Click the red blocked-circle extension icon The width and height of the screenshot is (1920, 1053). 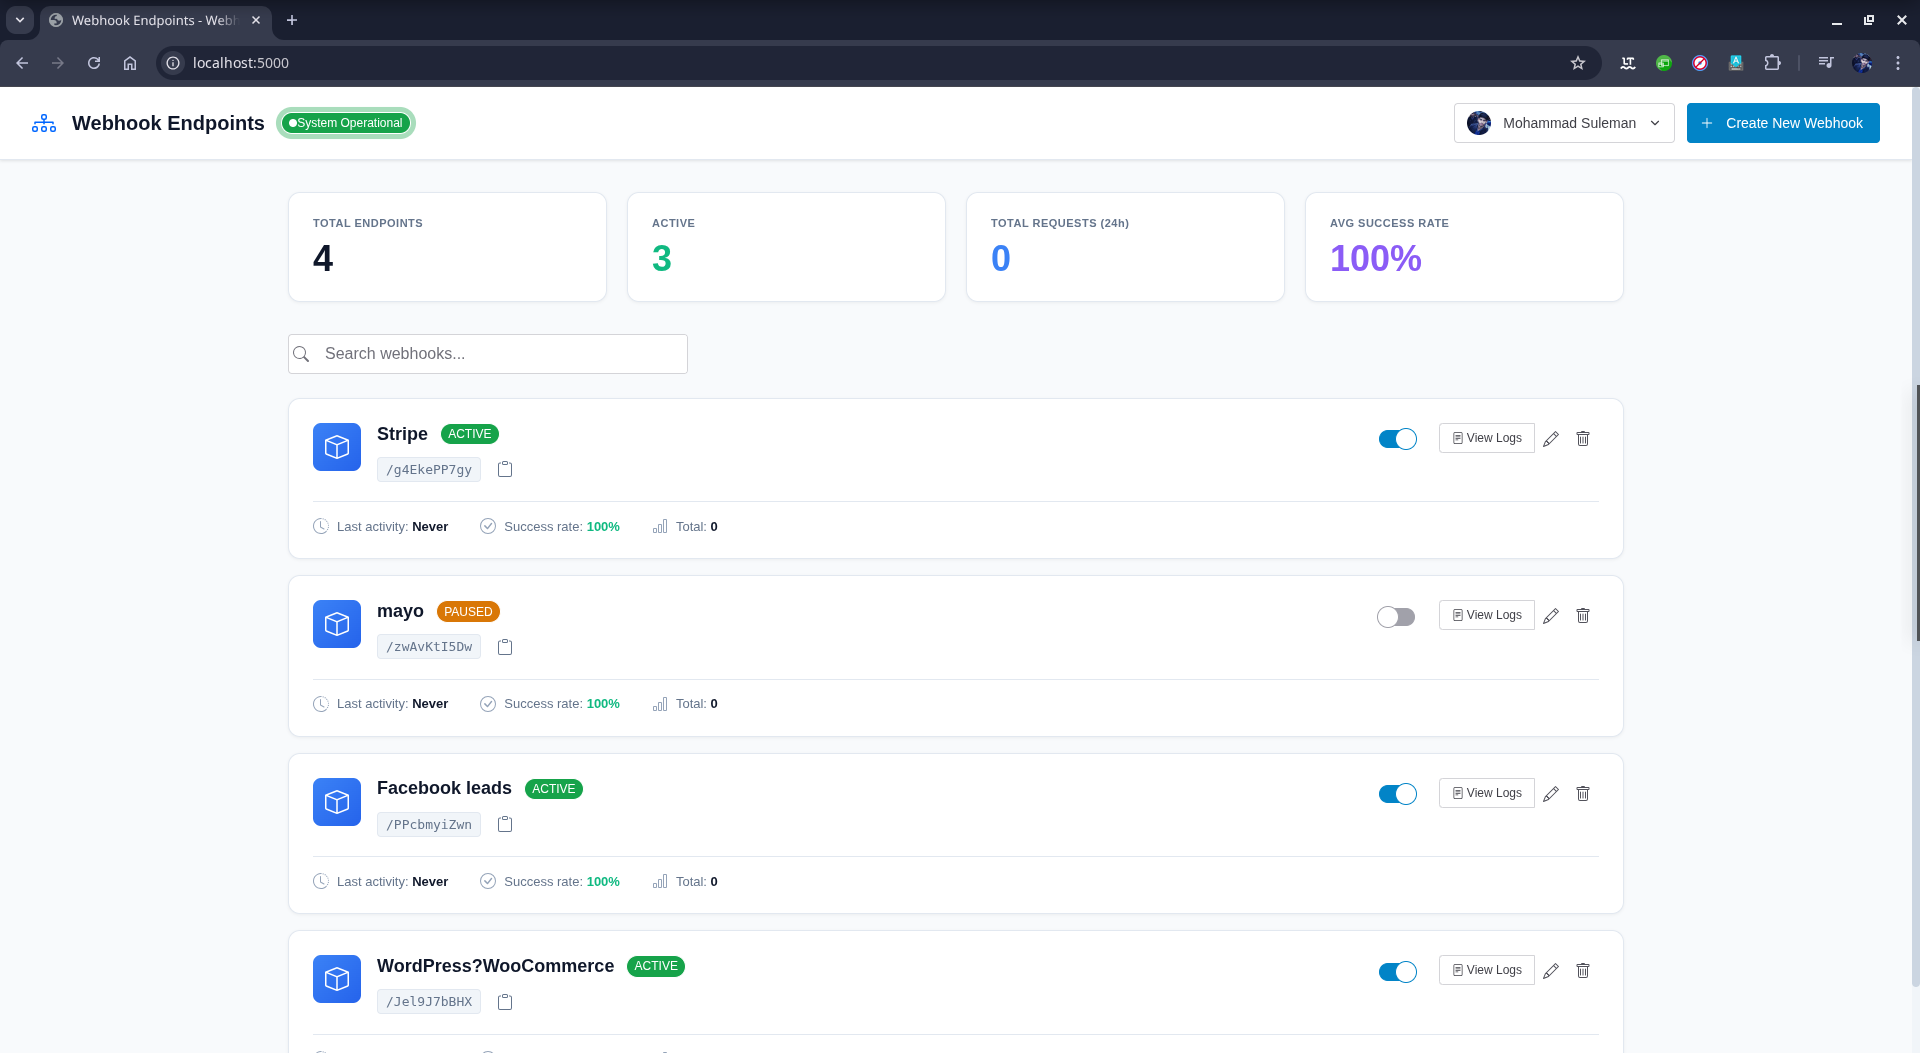point(1700,63)
